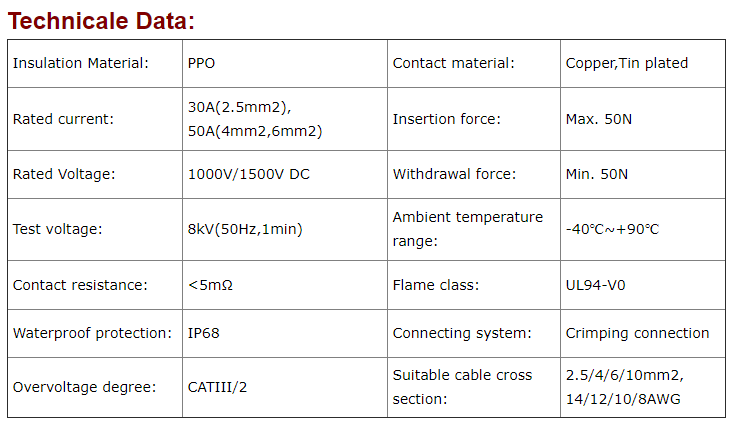Click the Withdrawal force label

pyautogui.click(x=454, y=174)
